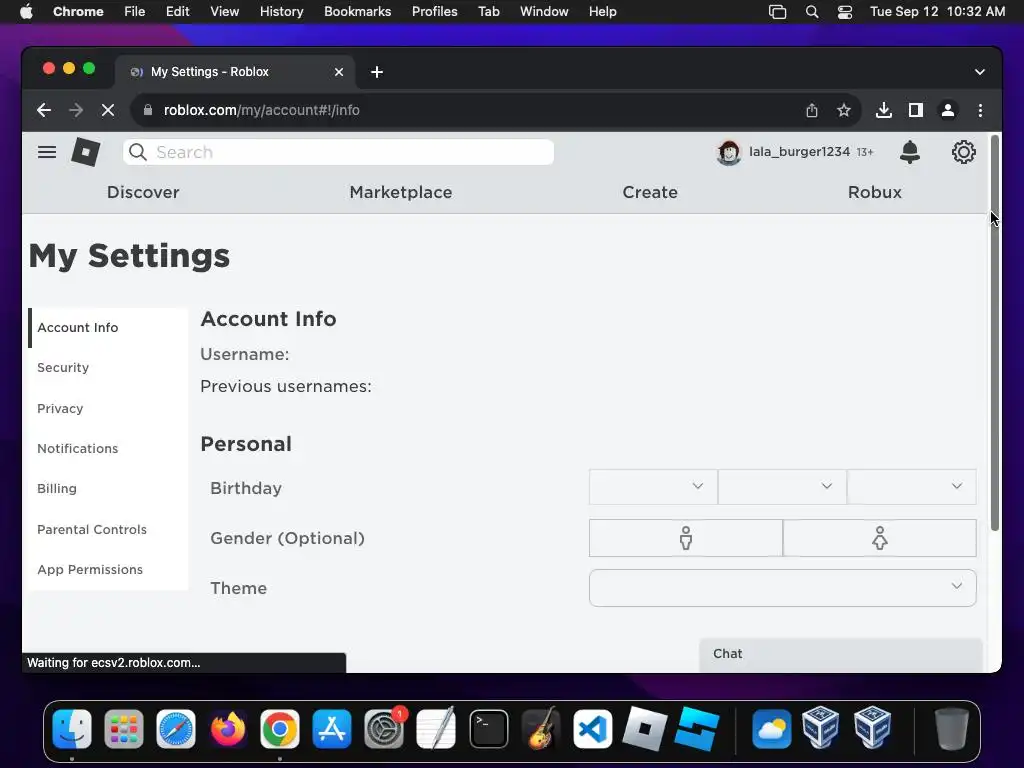Open Billing settings section
The height and width of the screenshot is (768, 1024).
coord(108,488)
